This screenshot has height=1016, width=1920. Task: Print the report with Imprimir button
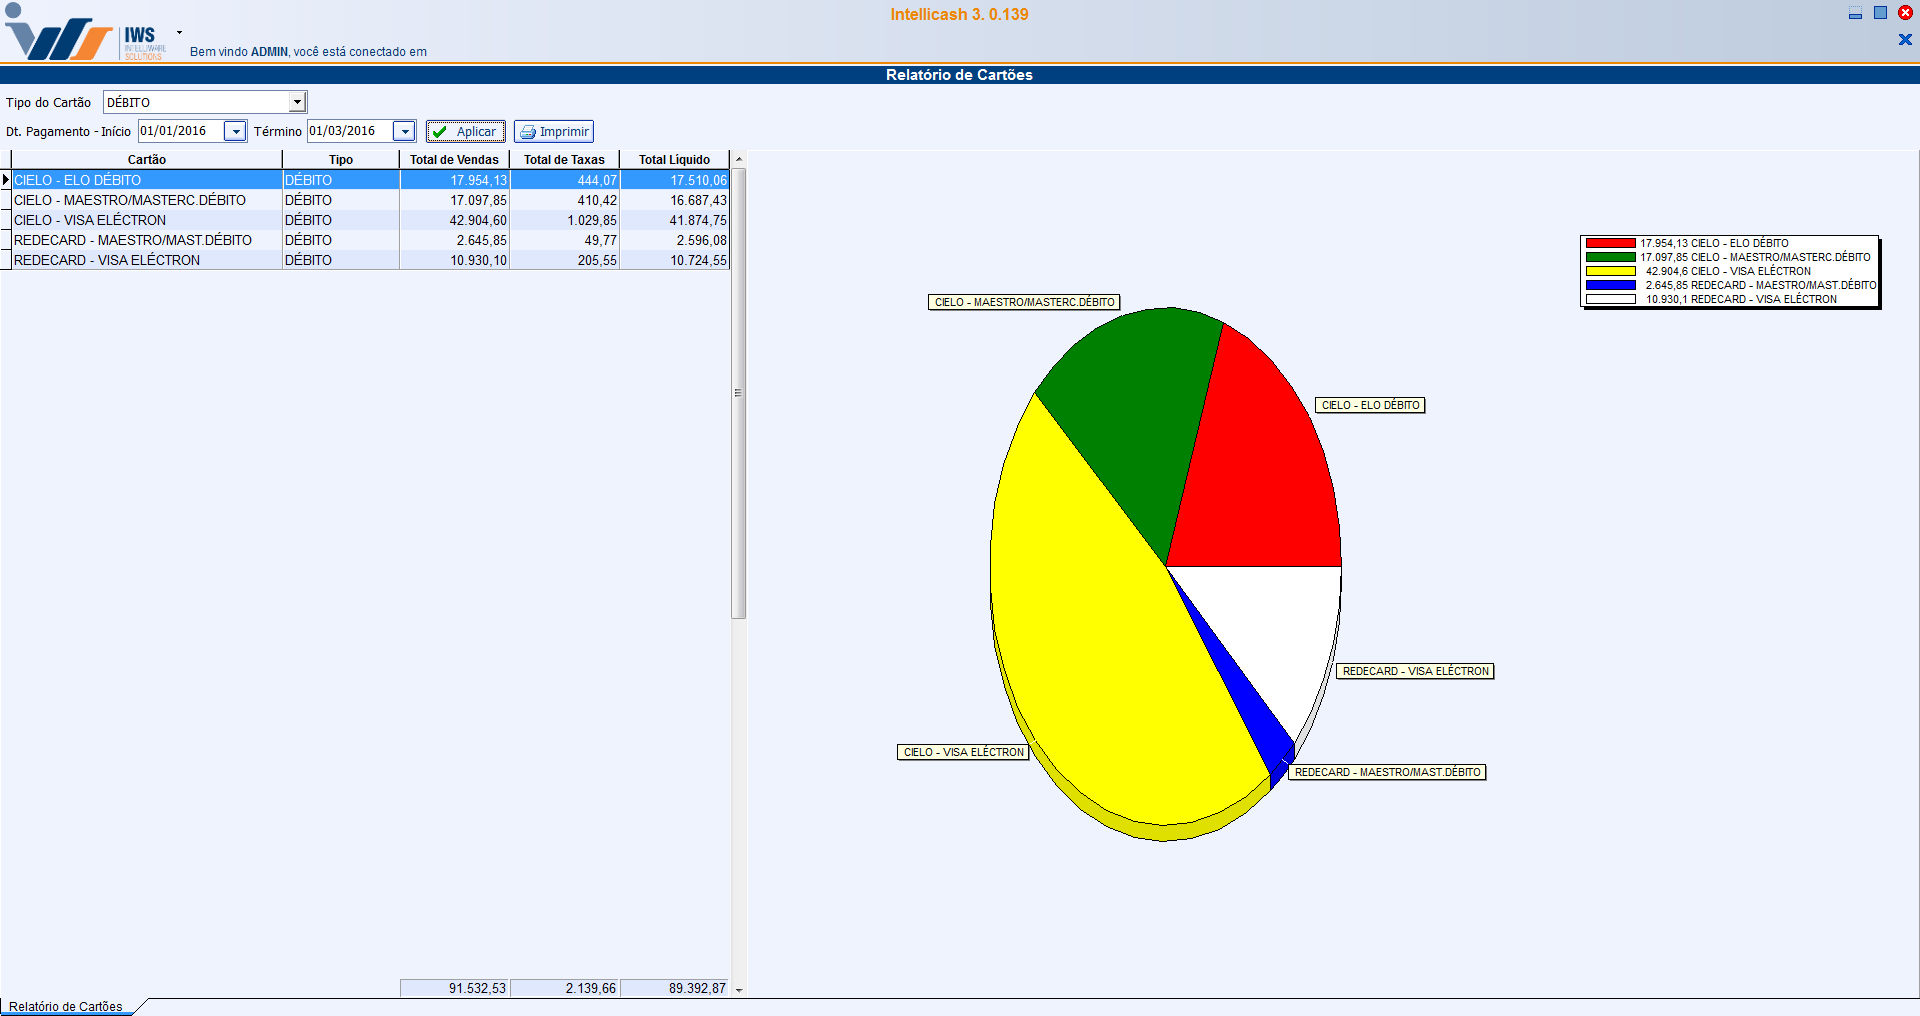click(554, 131)
